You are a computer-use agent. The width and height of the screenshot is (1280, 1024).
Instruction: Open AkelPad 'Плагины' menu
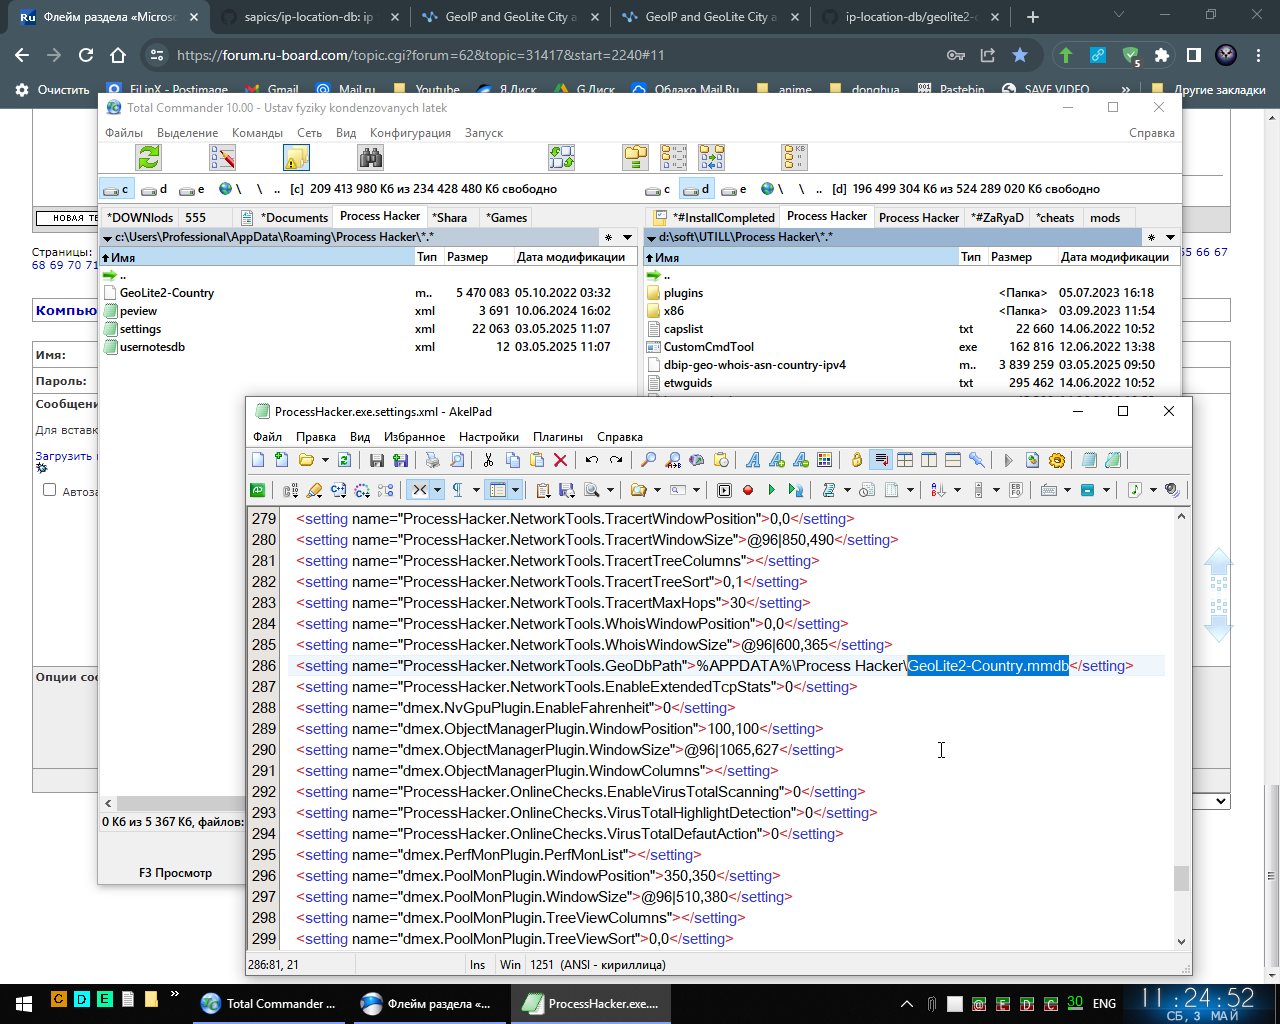tap(558, 437)
